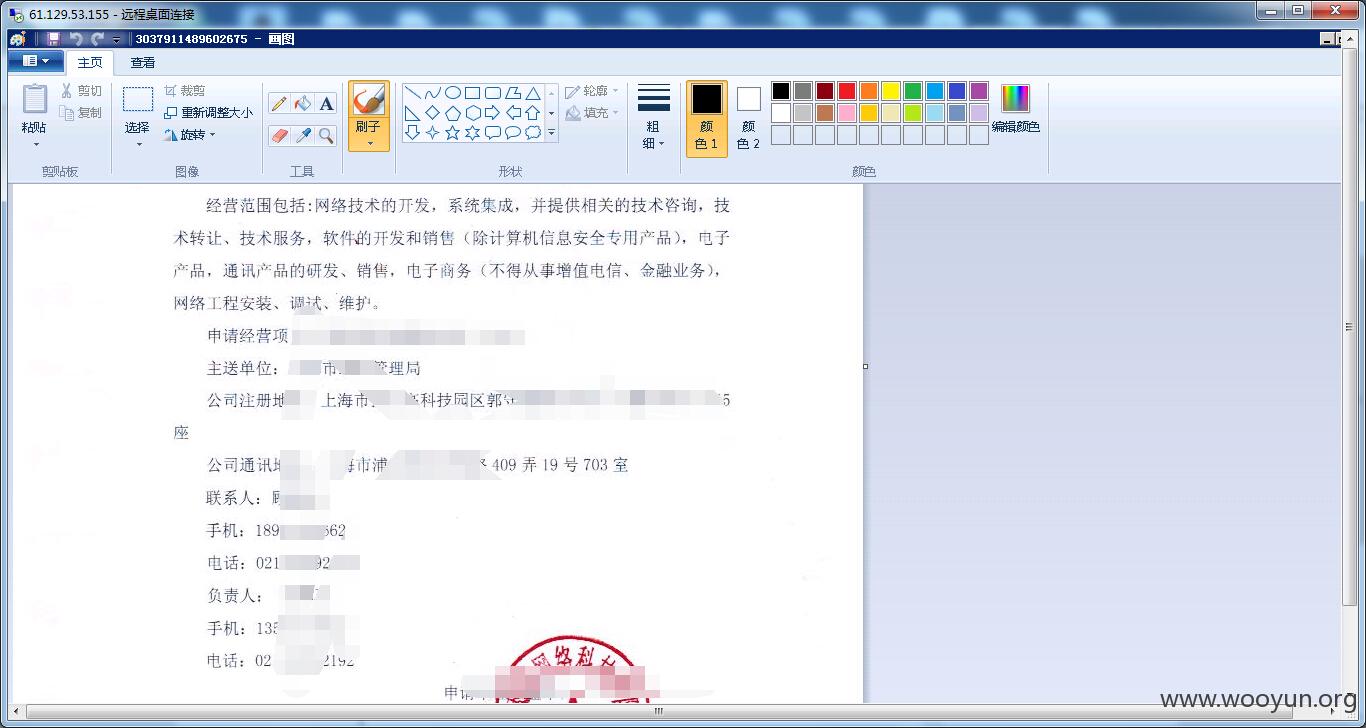Click the canvas right-edge resize handle

[866, 366]
